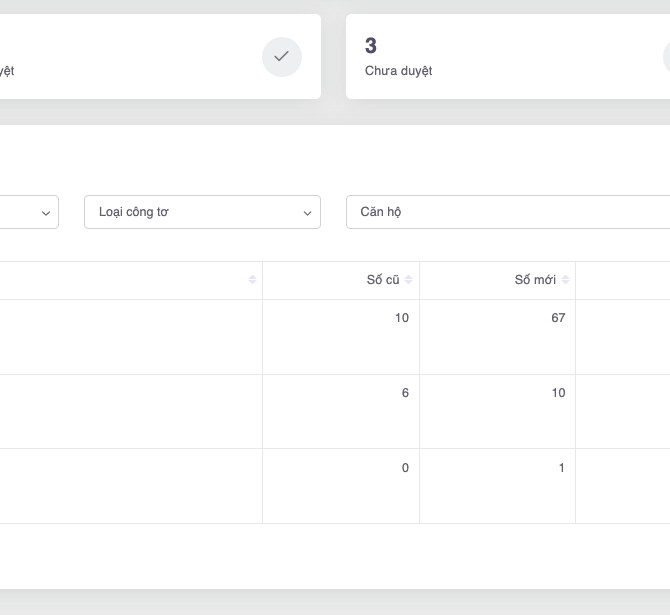Click the sort arrows beside Số cũ
This screenshot has width=670, height=615.
click(409, 280)
